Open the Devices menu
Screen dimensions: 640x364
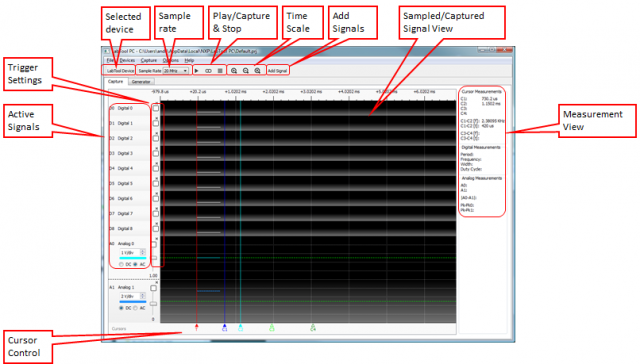(x=127, y=60)
